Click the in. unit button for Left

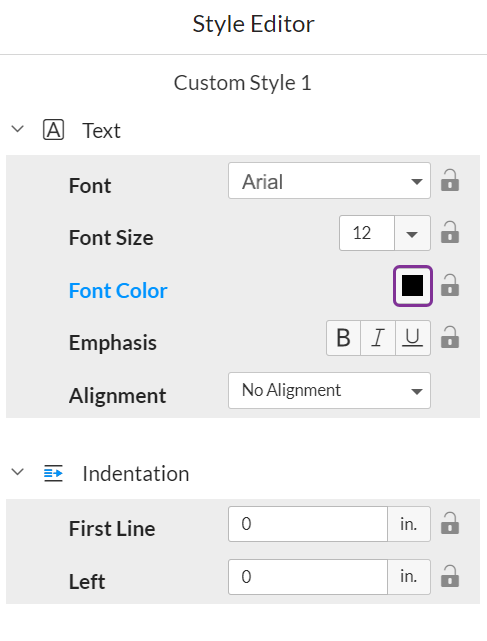[x=409, y=577]
